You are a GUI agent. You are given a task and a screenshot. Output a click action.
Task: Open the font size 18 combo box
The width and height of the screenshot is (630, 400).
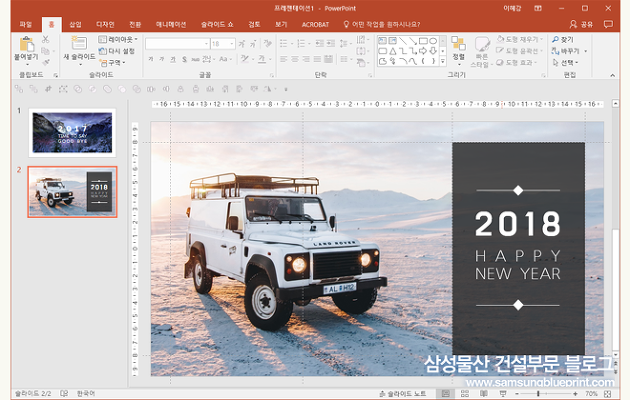(223, 43)
